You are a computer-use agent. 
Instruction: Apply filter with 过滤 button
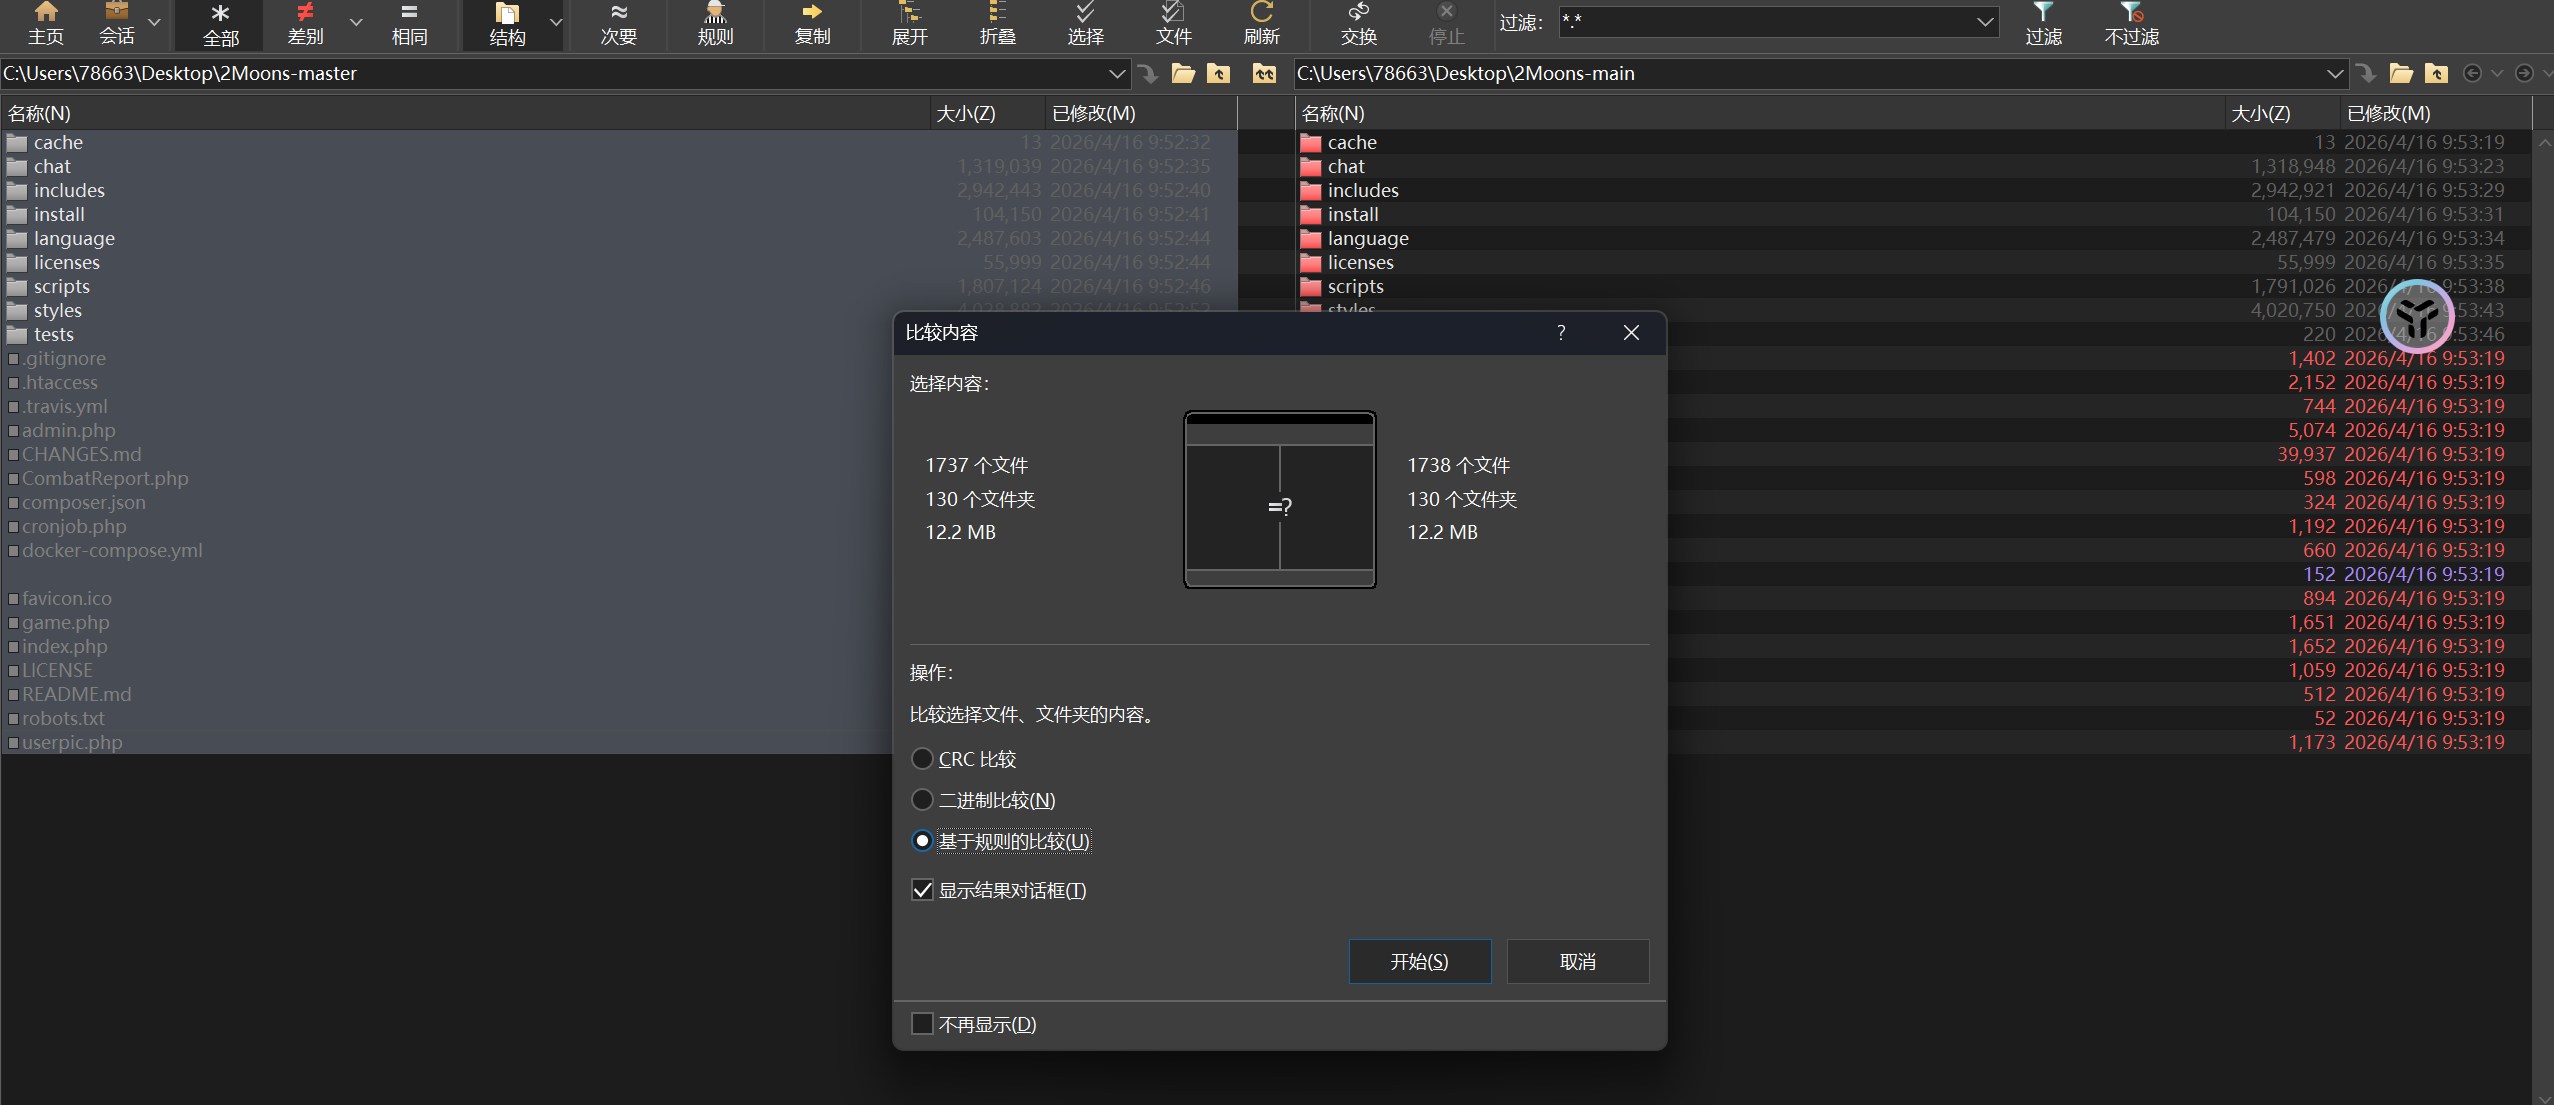pyautogui.click(x=2043, y=24)
